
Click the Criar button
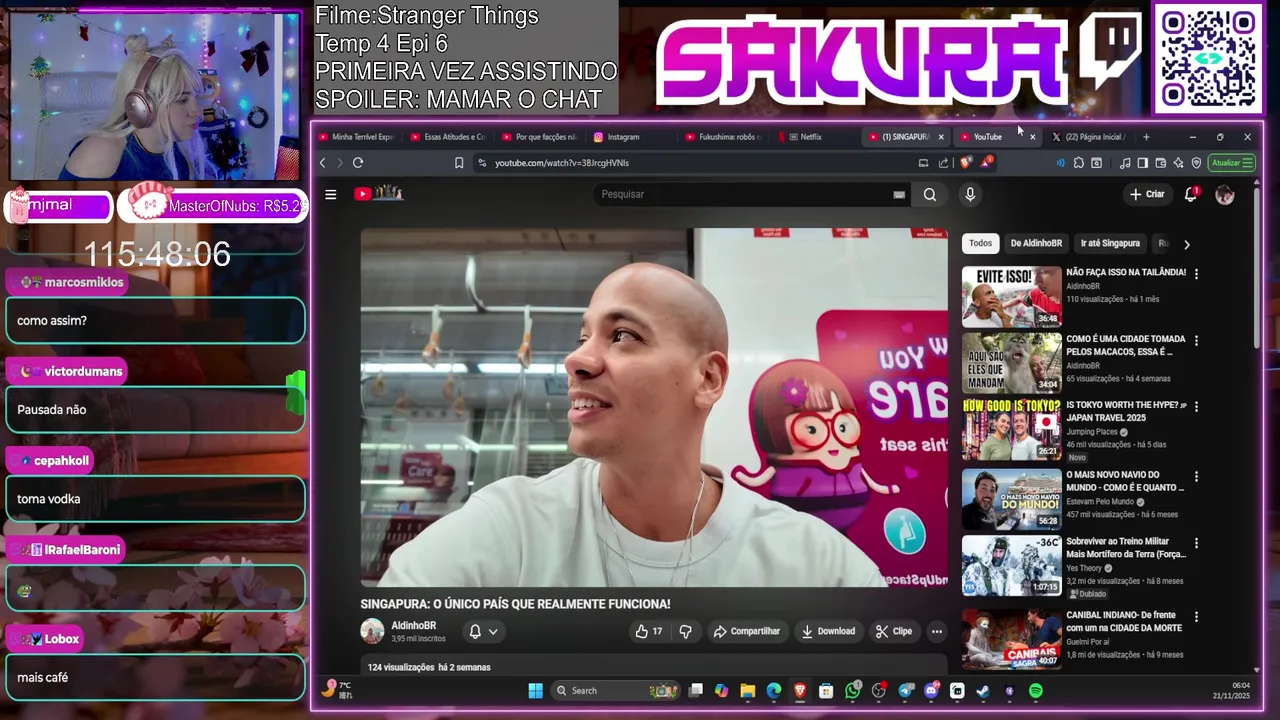coord(1147,194)
